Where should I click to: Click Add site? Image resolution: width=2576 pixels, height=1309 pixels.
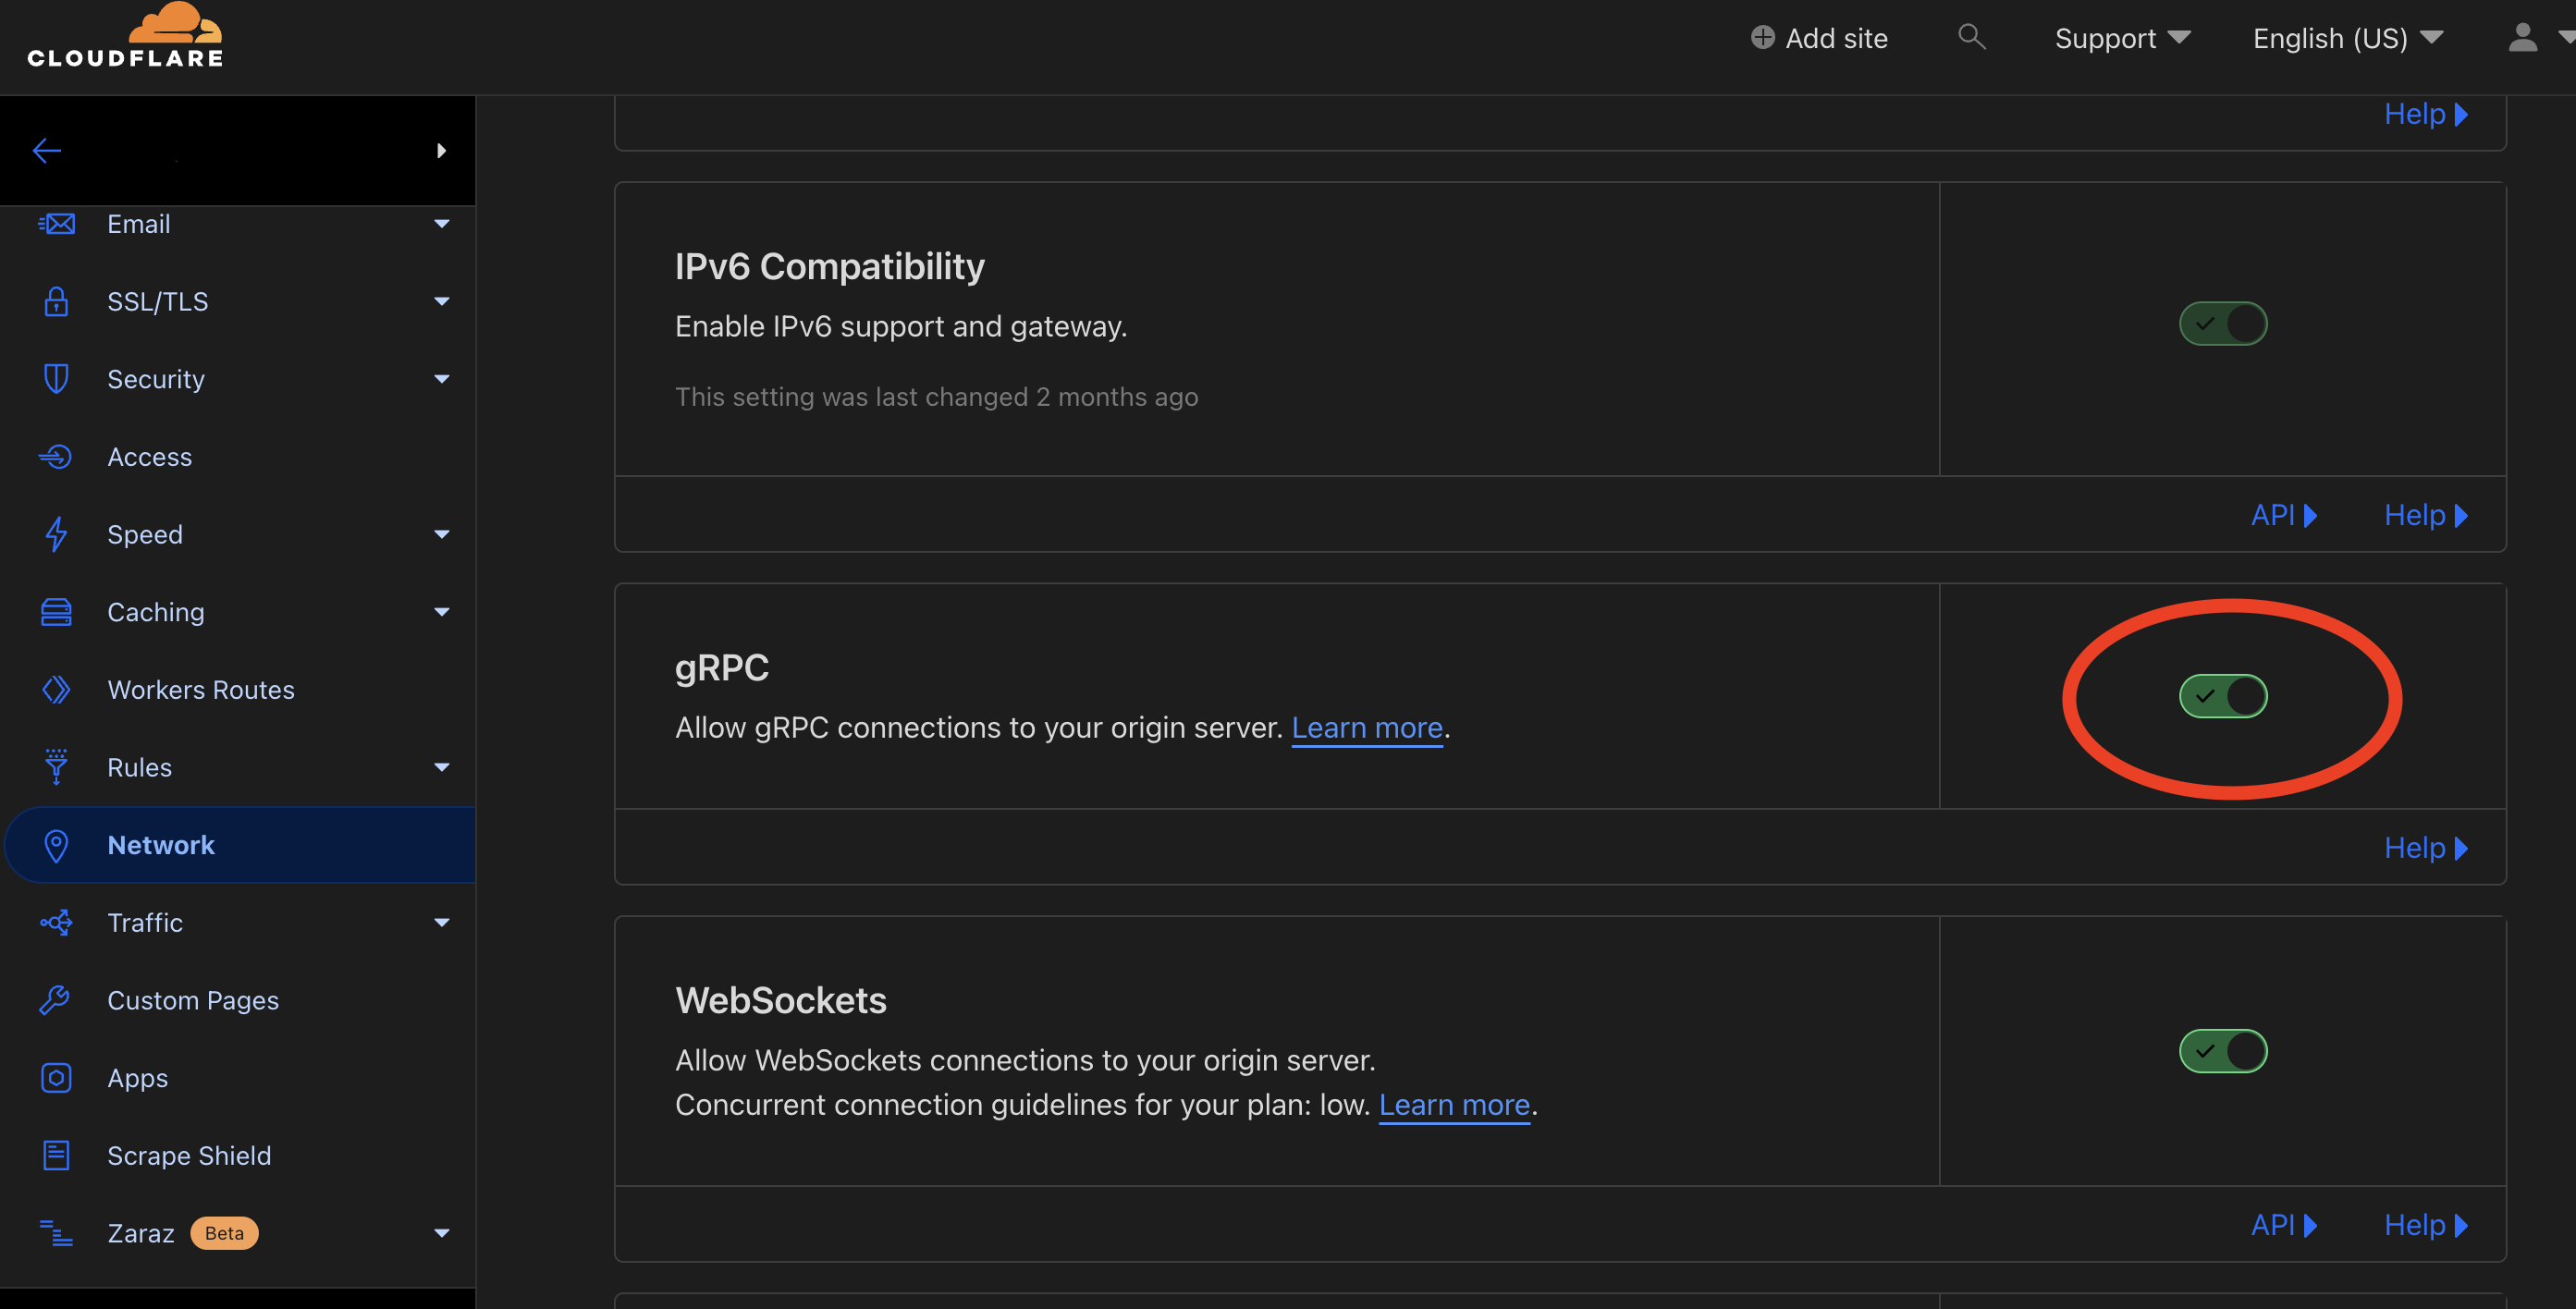point(1818,37)
